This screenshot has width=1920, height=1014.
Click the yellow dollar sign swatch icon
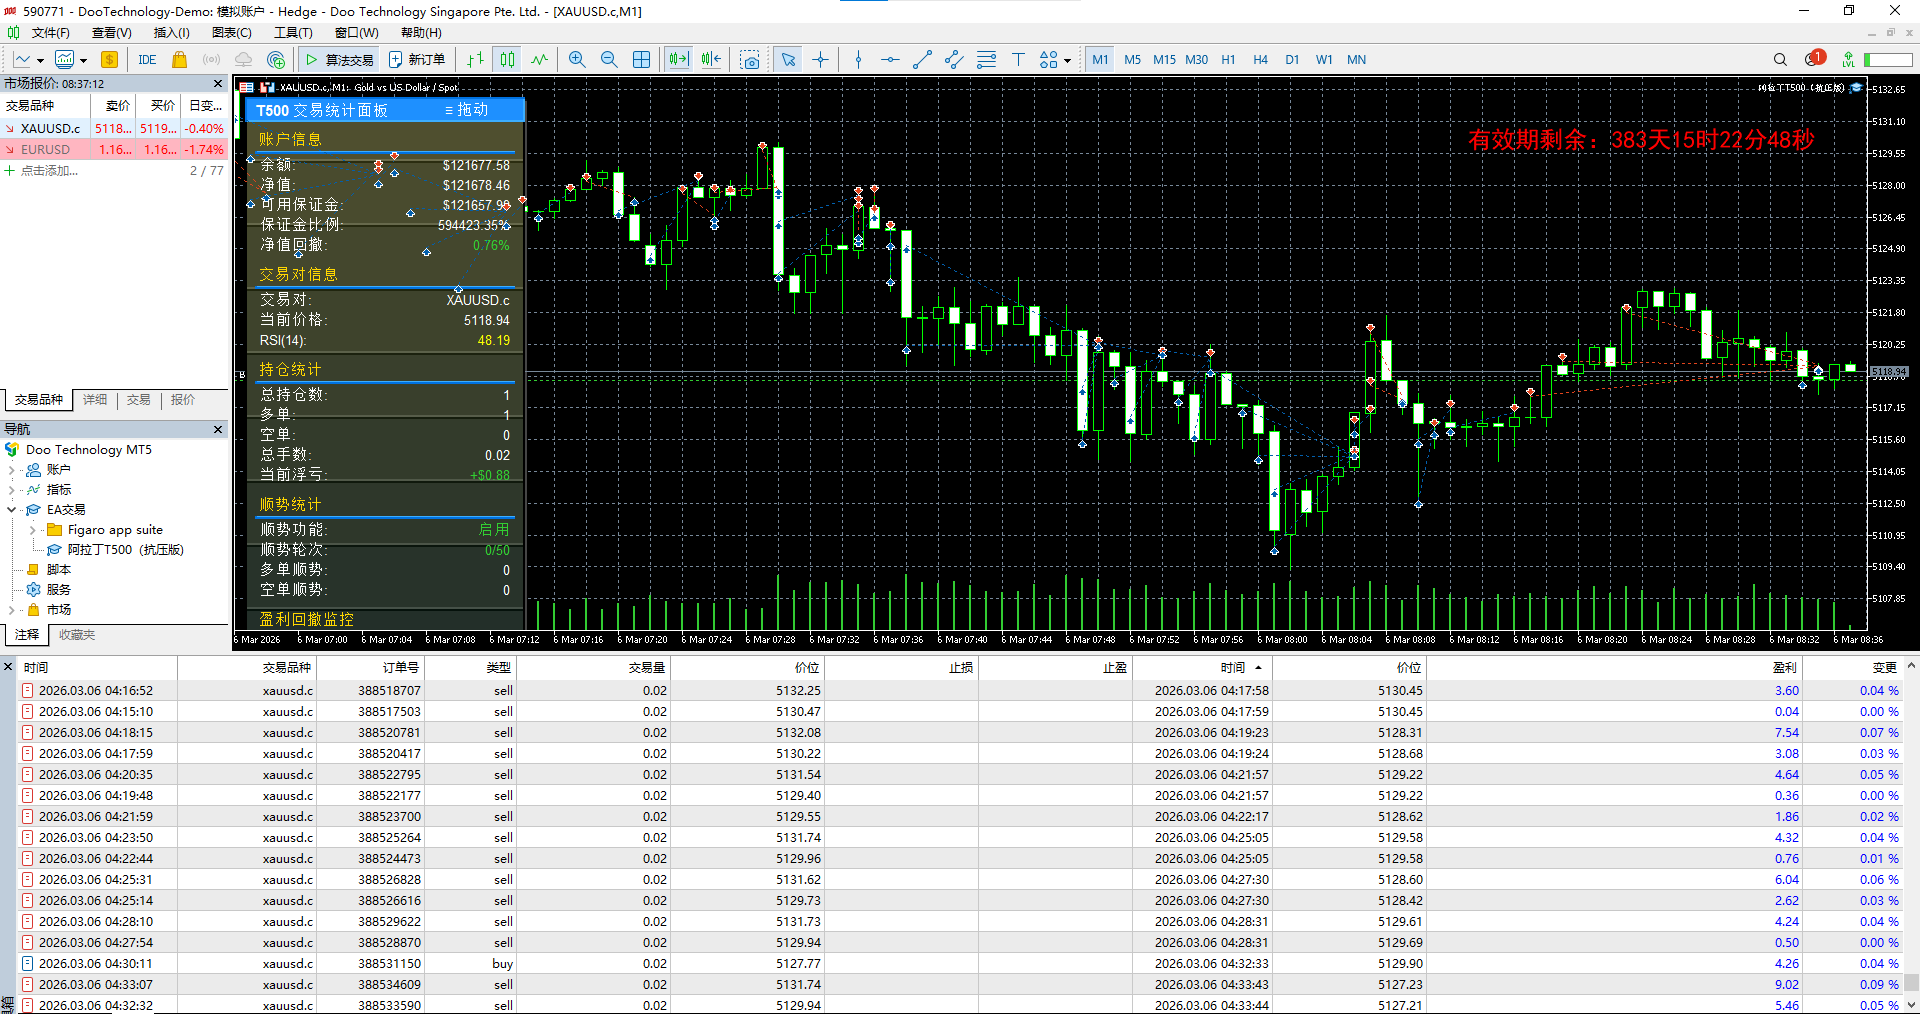tap(109, 59)
